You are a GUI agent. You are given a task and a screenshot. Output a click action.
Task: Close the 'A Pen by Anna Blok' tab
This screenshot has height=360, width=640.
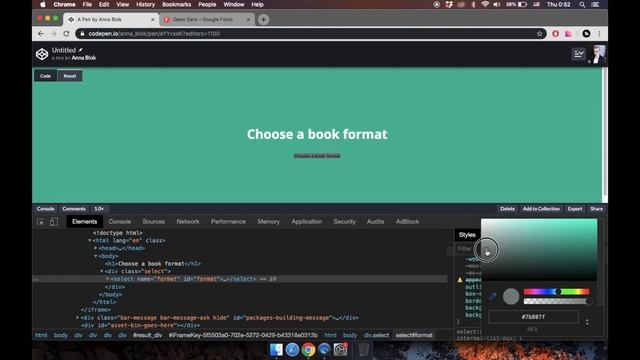coord(153,20)
